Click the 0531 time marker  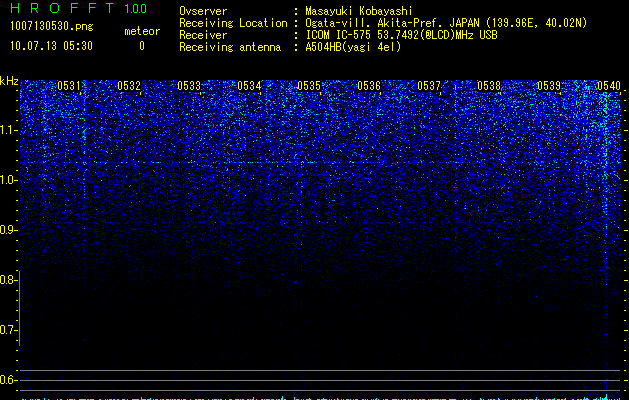pyautogui.click(x=69, y=86)
